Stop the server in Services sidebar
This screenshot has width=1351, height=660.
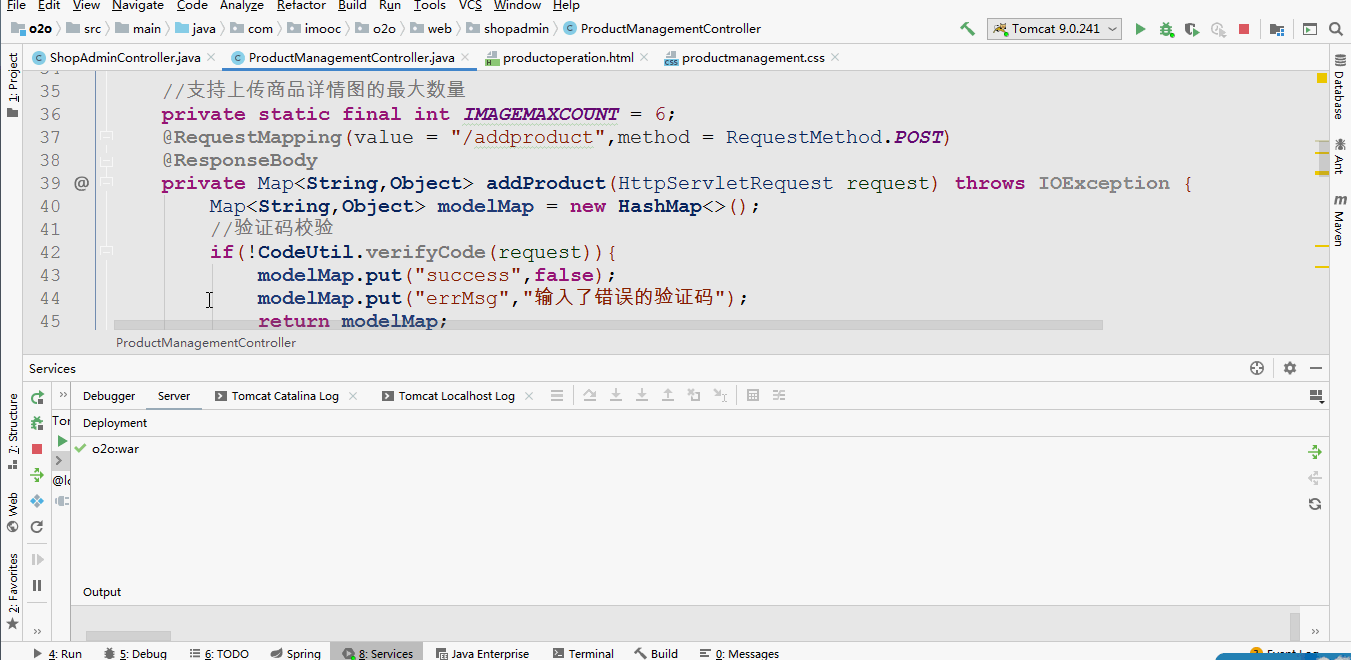click(37, 449)
